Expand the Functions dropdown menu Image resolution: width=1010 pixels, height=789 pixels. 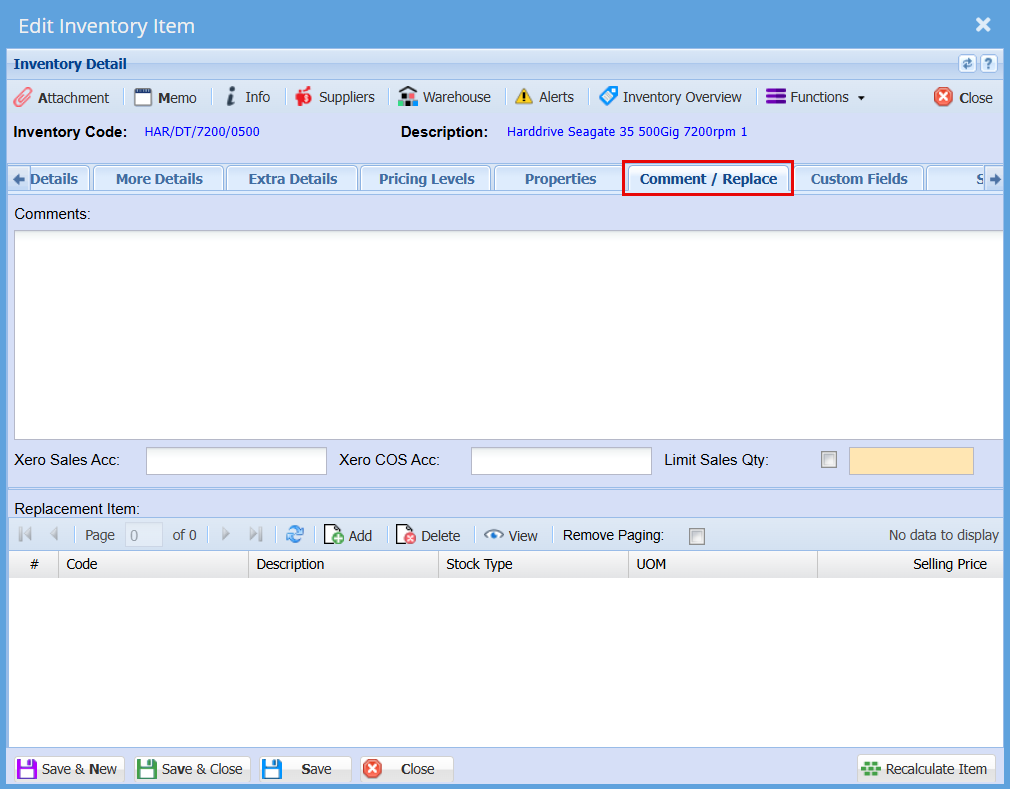coord(815,97)
